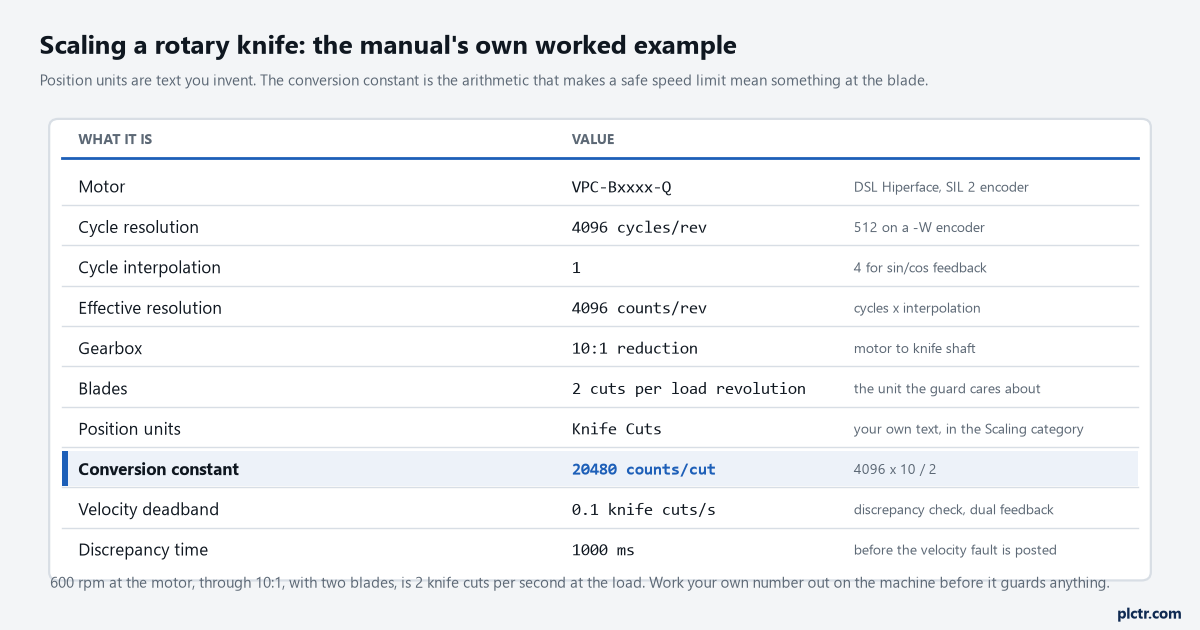
Task: Click the note 'before the velocity fault is posted'
Action: (955, 550)
